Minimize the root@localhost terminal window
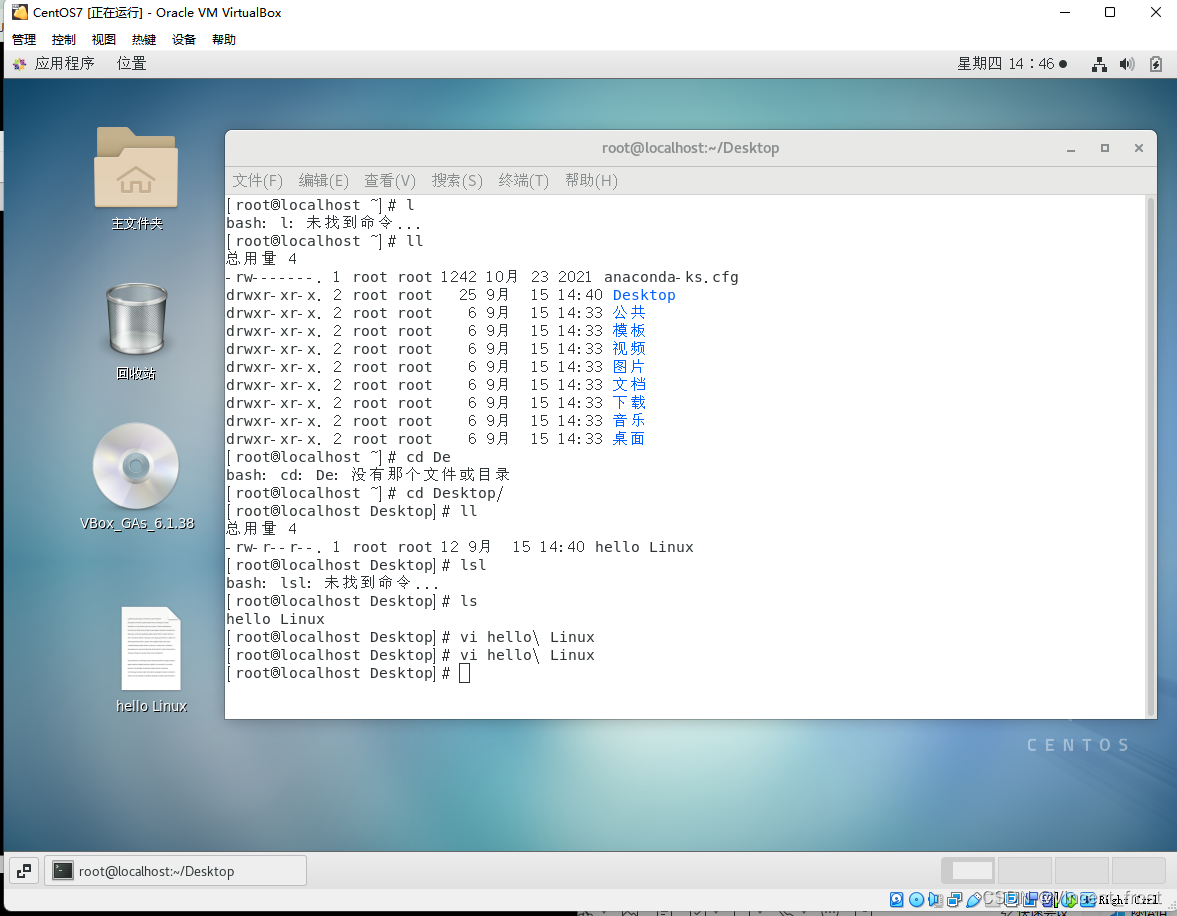Viewport: 1177px width, 916px height. [x=1071, y=149]
